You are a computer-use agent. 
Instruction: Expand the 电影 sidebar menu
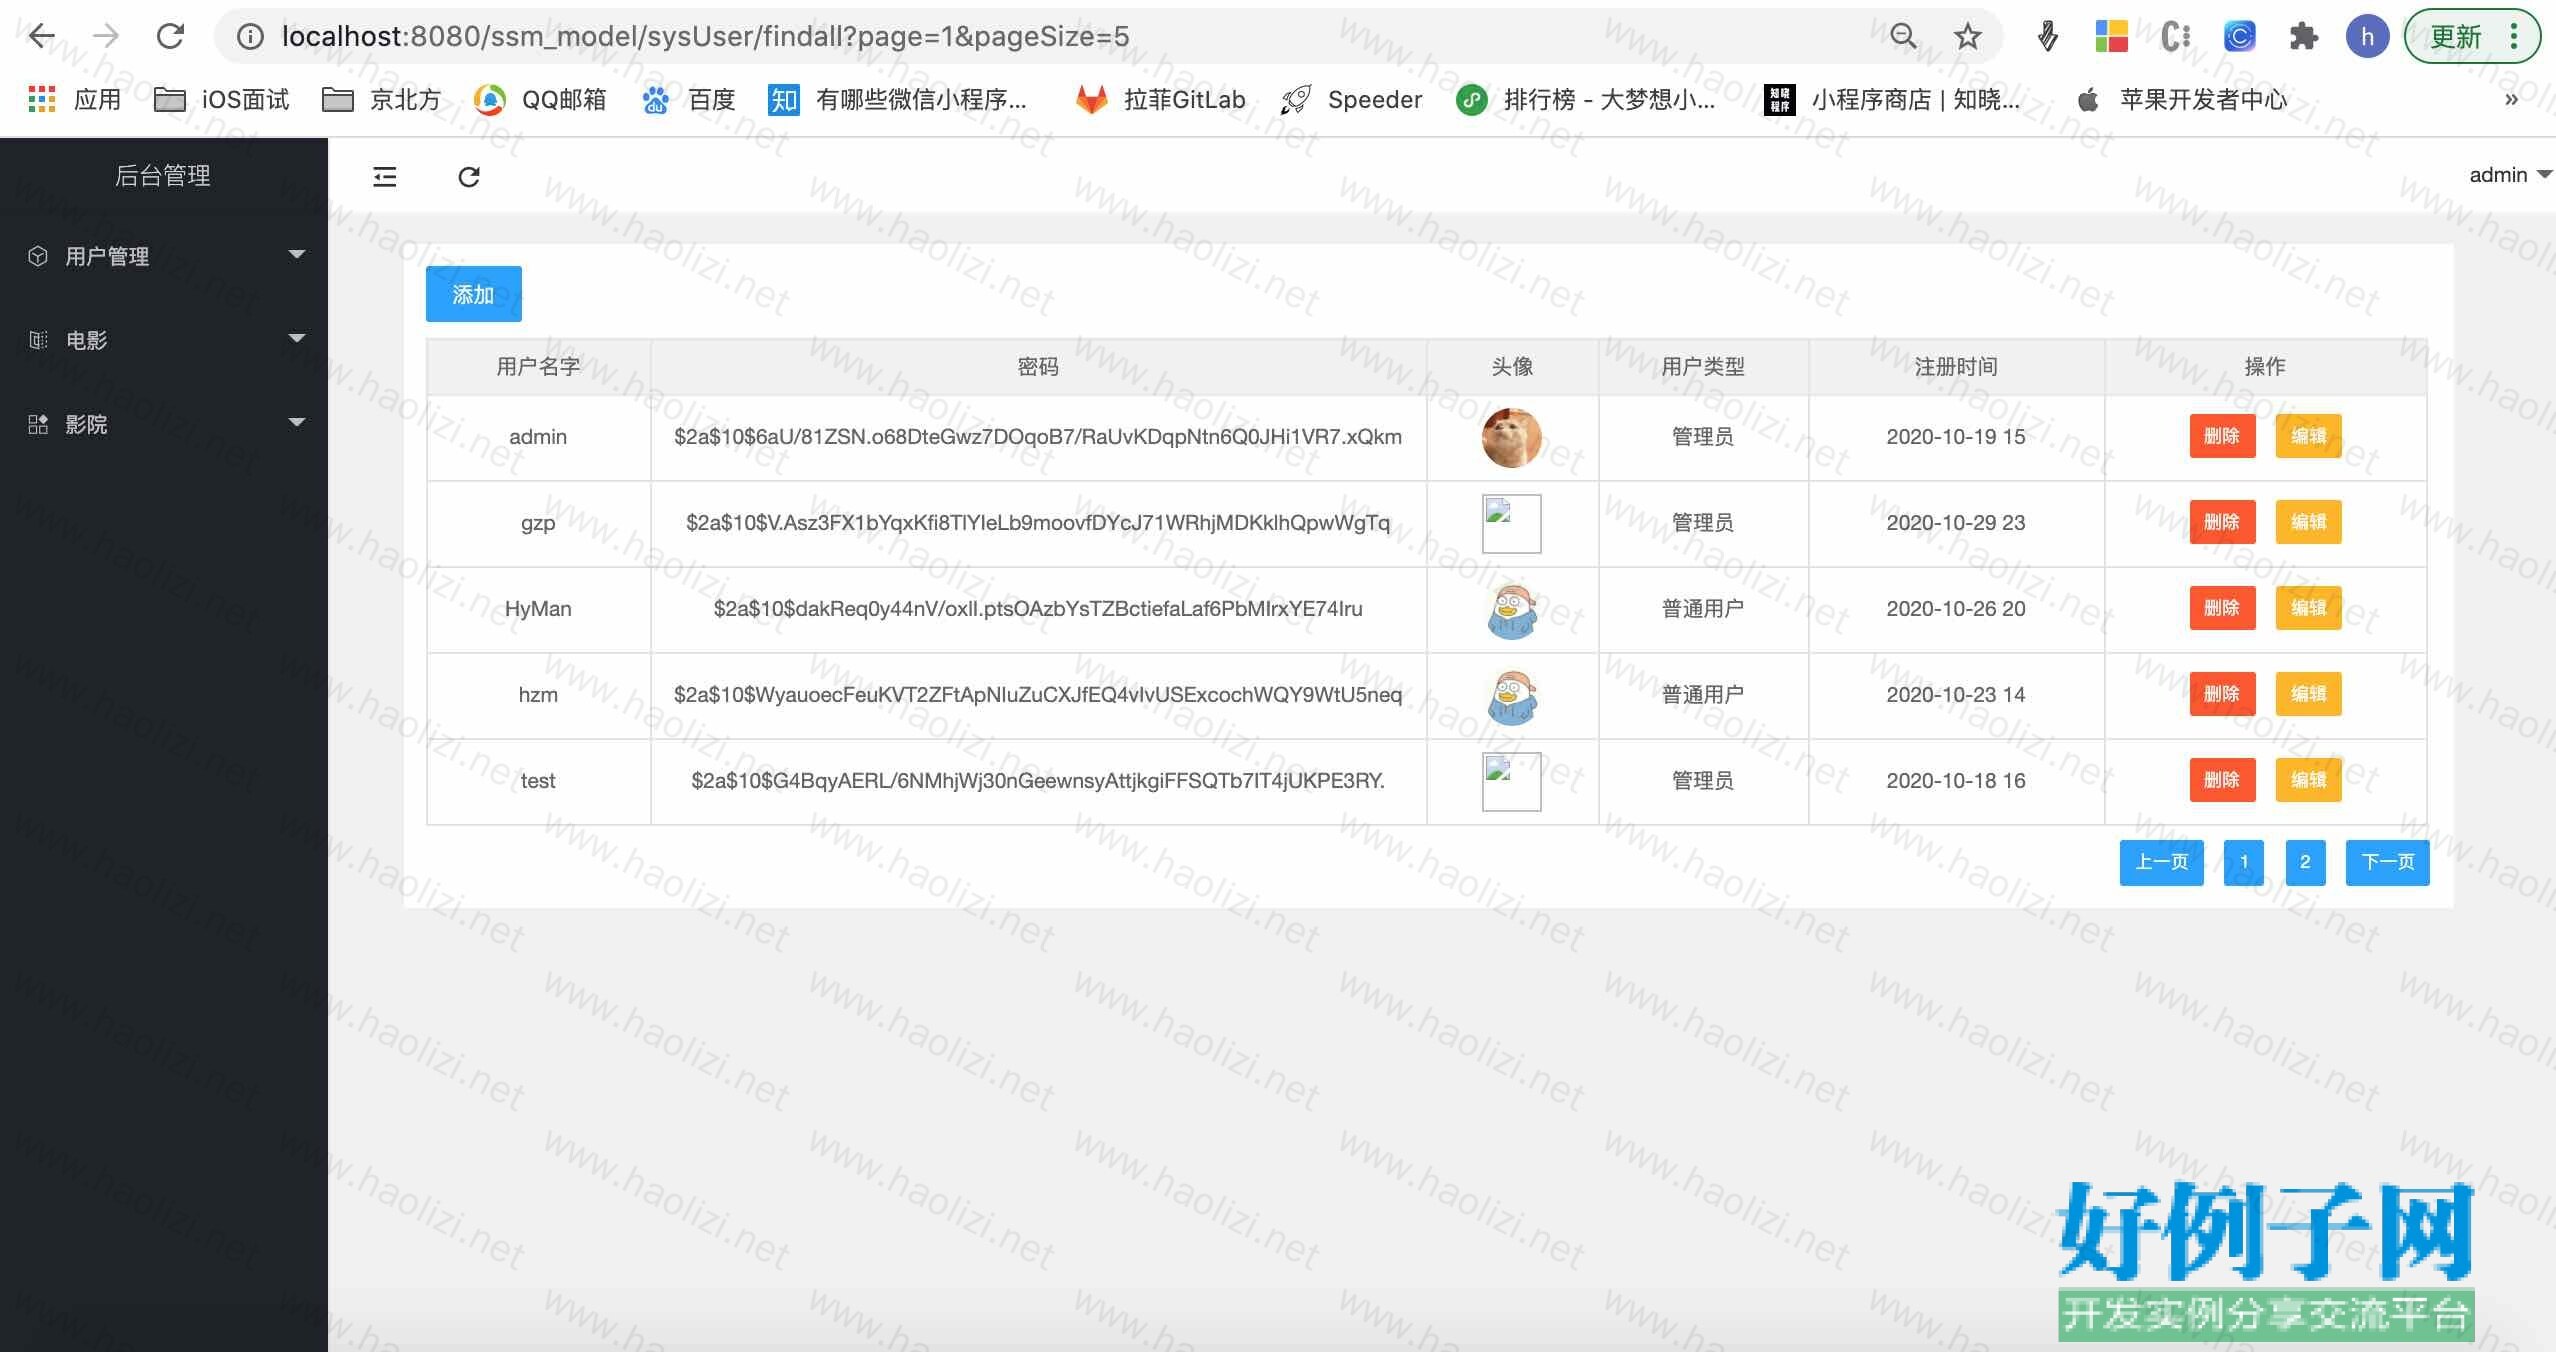click(163, 340)
